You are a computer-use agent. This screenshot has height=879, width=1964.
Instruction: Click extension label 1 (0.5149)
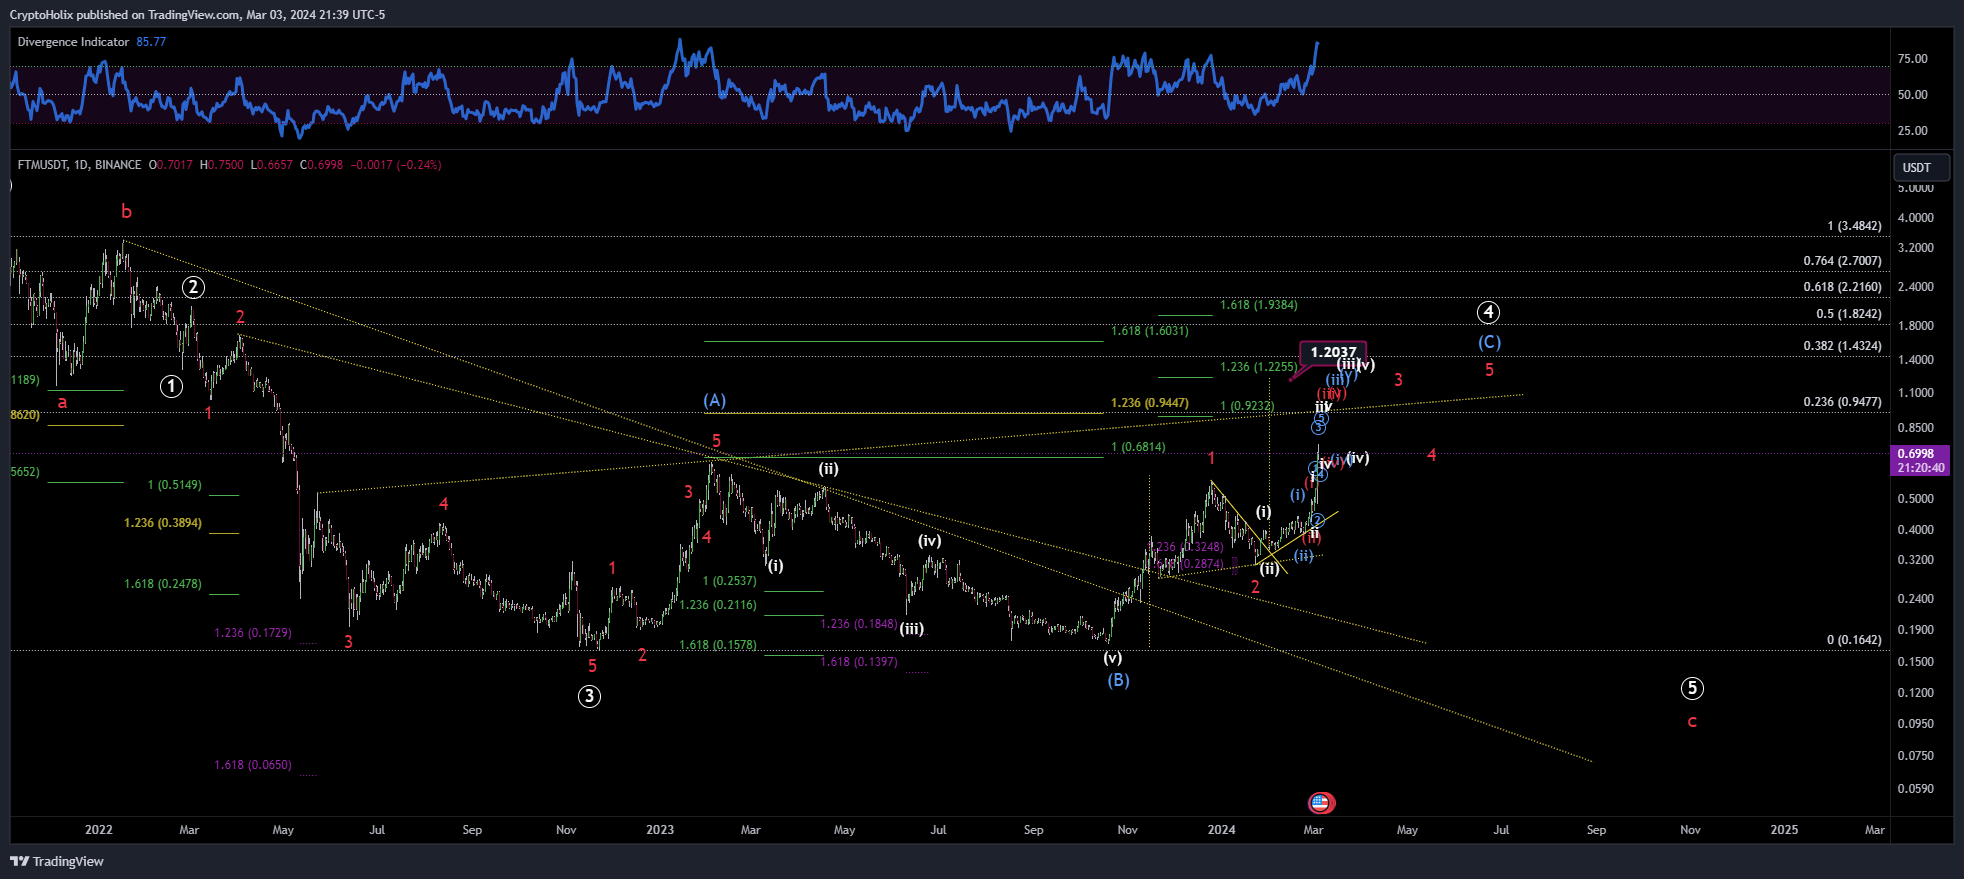(x=175, y=485)
